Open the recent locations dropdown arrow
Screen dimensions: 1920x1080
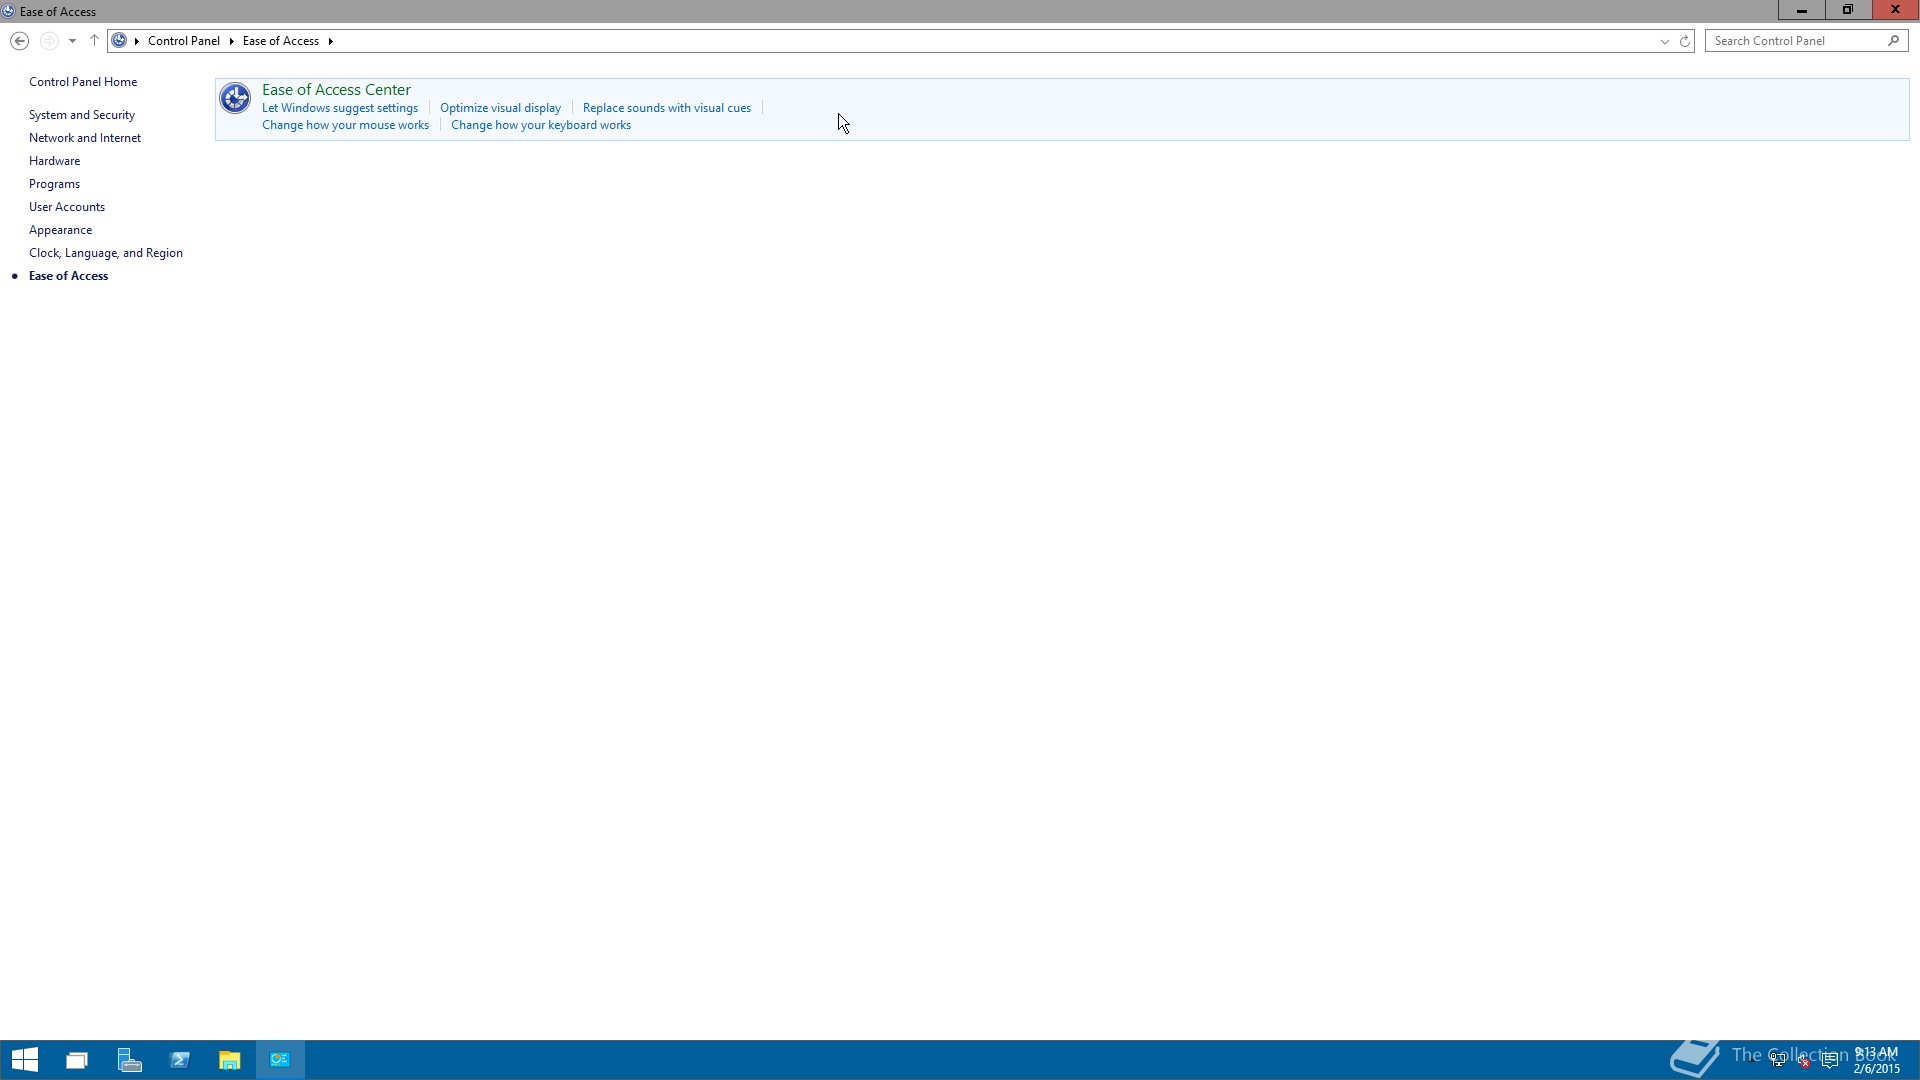[x=72, y=41]
